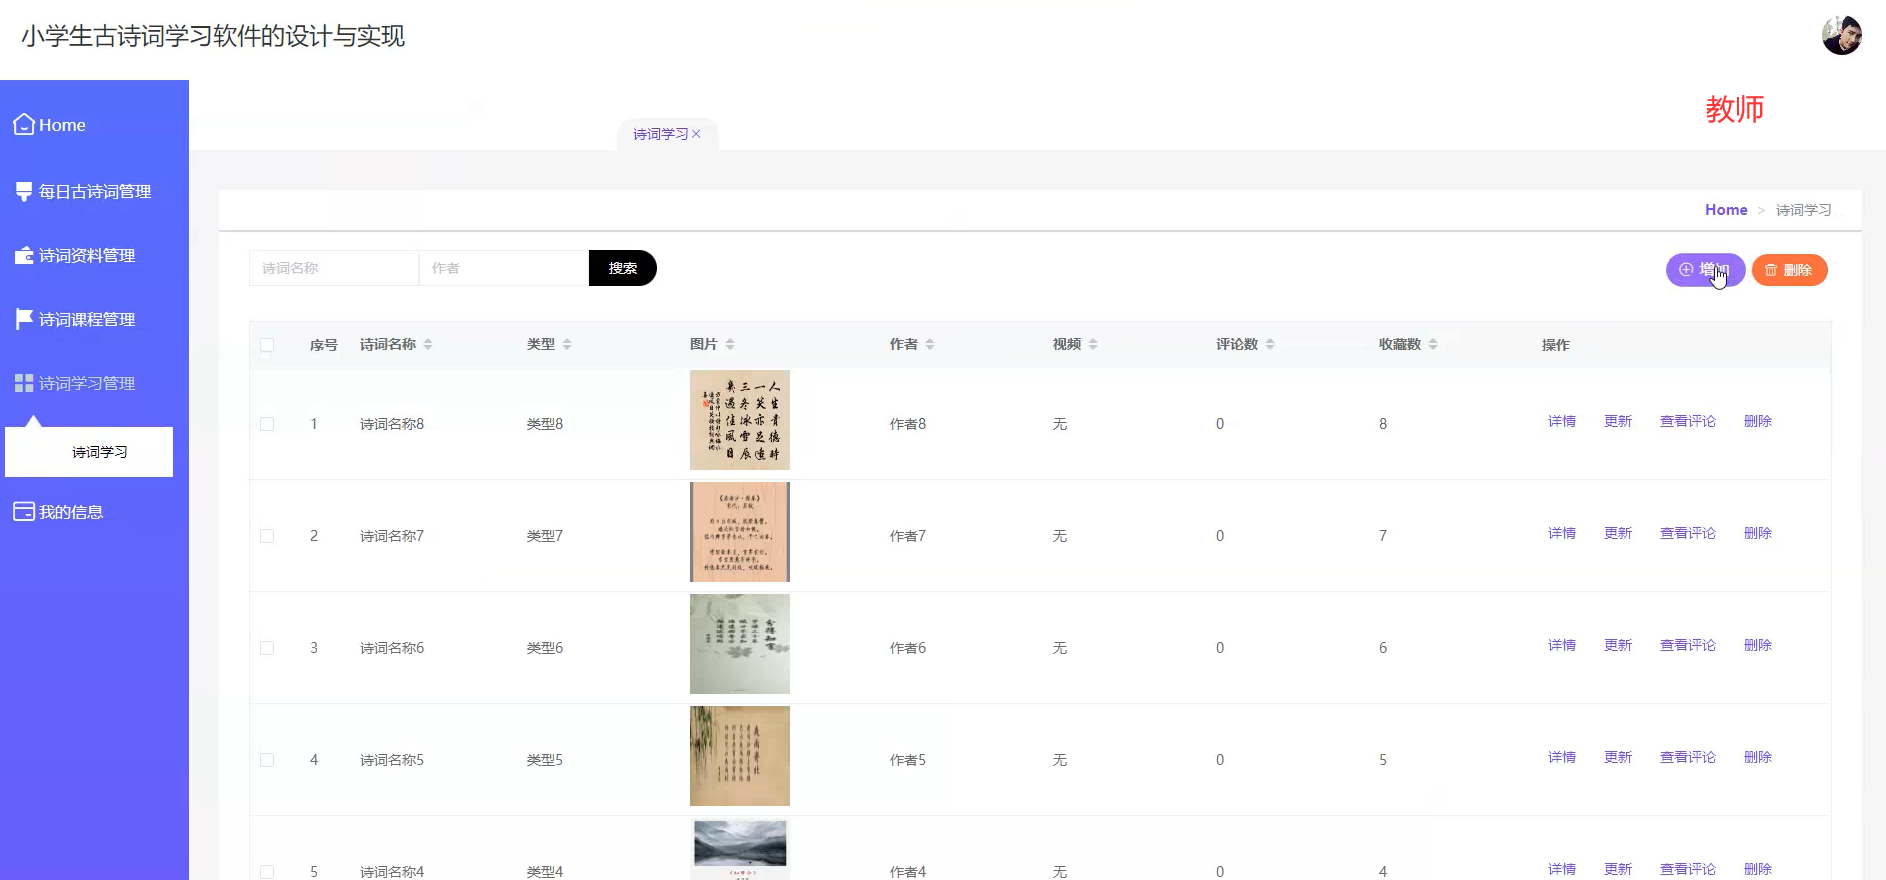Screen dimensions: 1886x880
Task: Select the header select-all checkbox
Action: pos(267,345)
